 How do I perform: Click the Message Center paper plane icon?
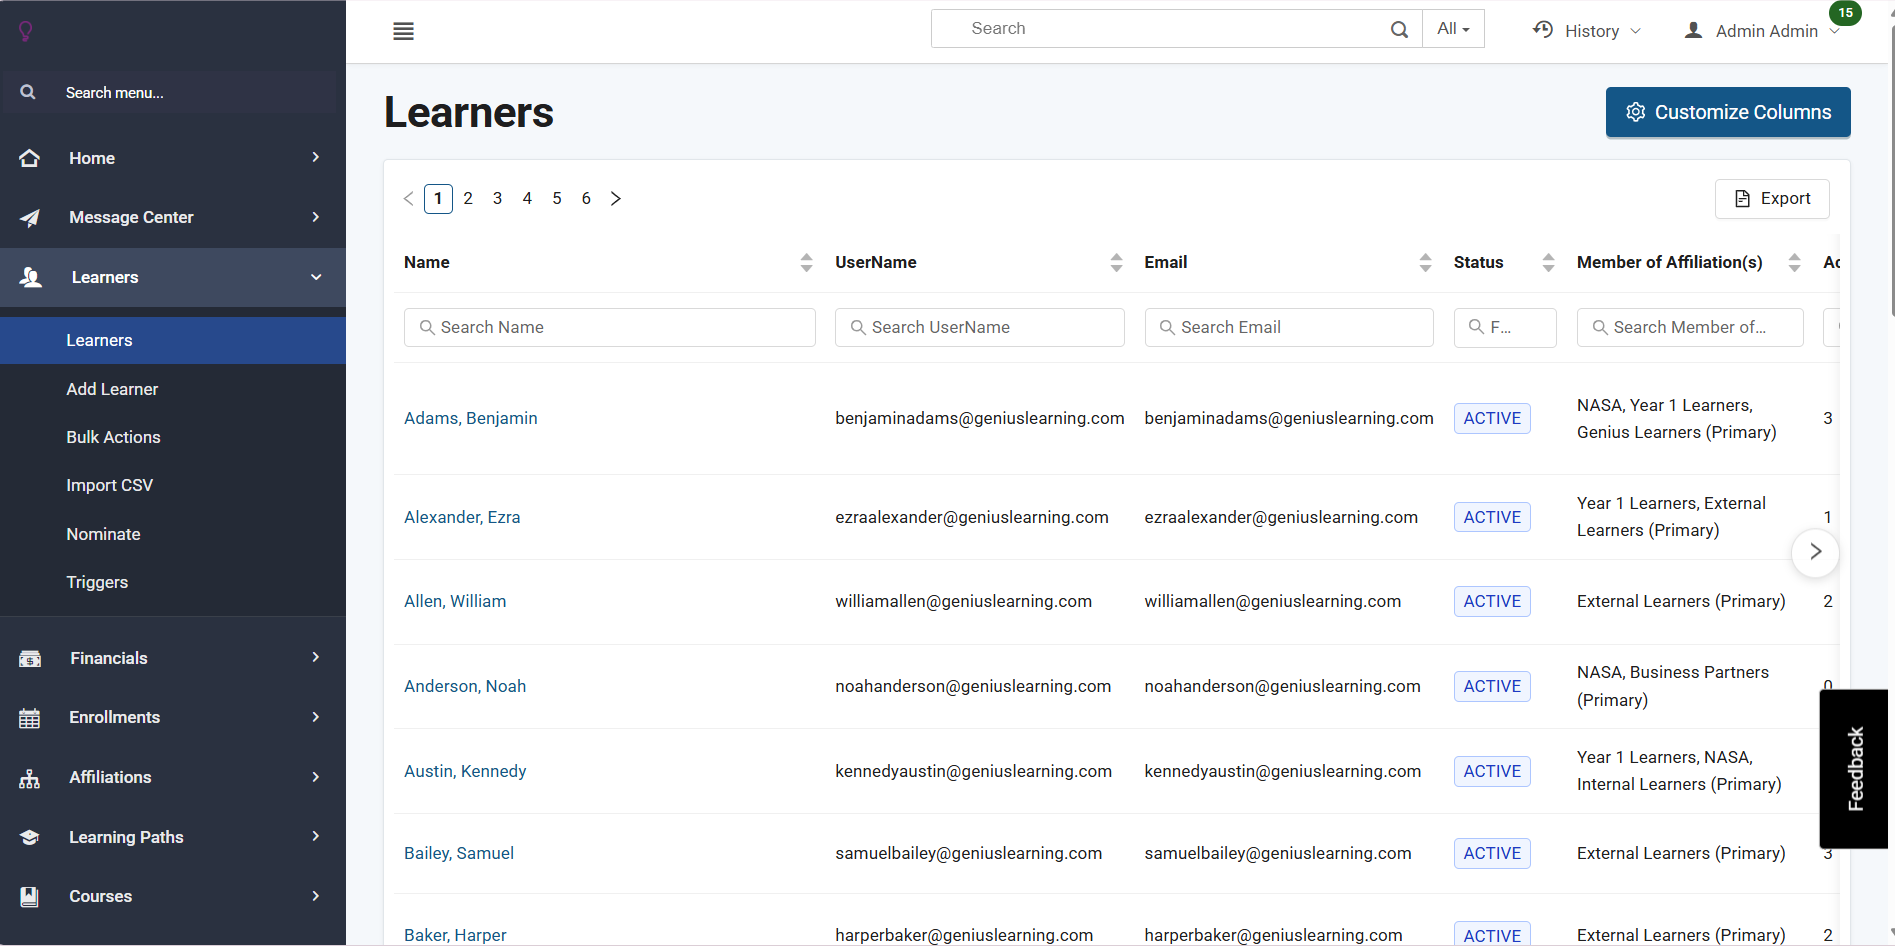(x=30, y=218)
